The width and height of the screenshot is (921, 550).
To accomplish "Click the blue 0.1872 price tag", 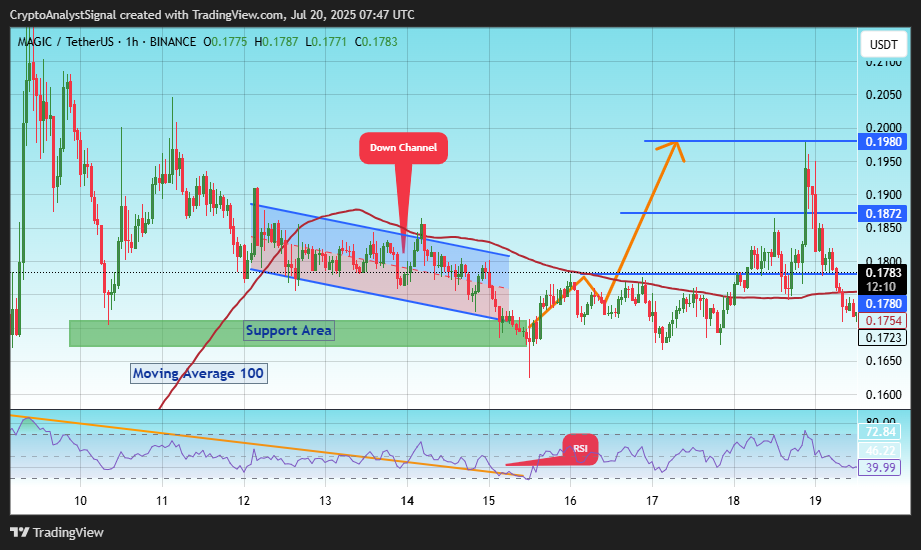I will (x=882, y=213).
